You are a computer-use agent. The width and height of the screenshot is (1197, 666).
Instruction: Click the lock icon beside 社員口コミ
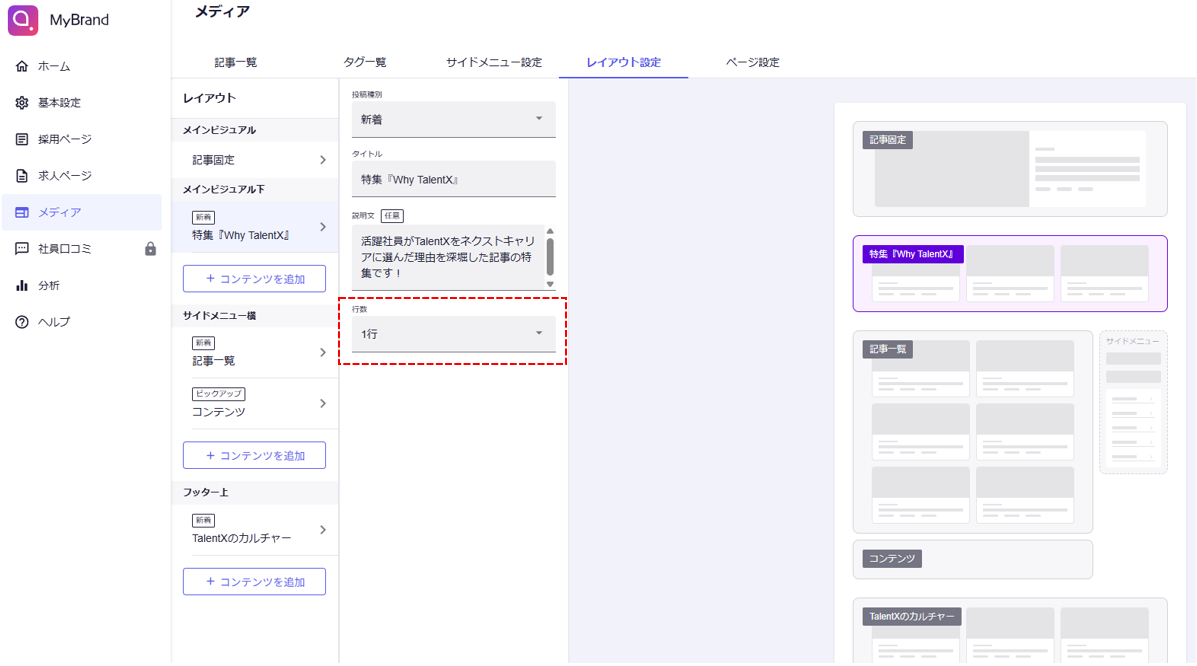tap(150, 249)
